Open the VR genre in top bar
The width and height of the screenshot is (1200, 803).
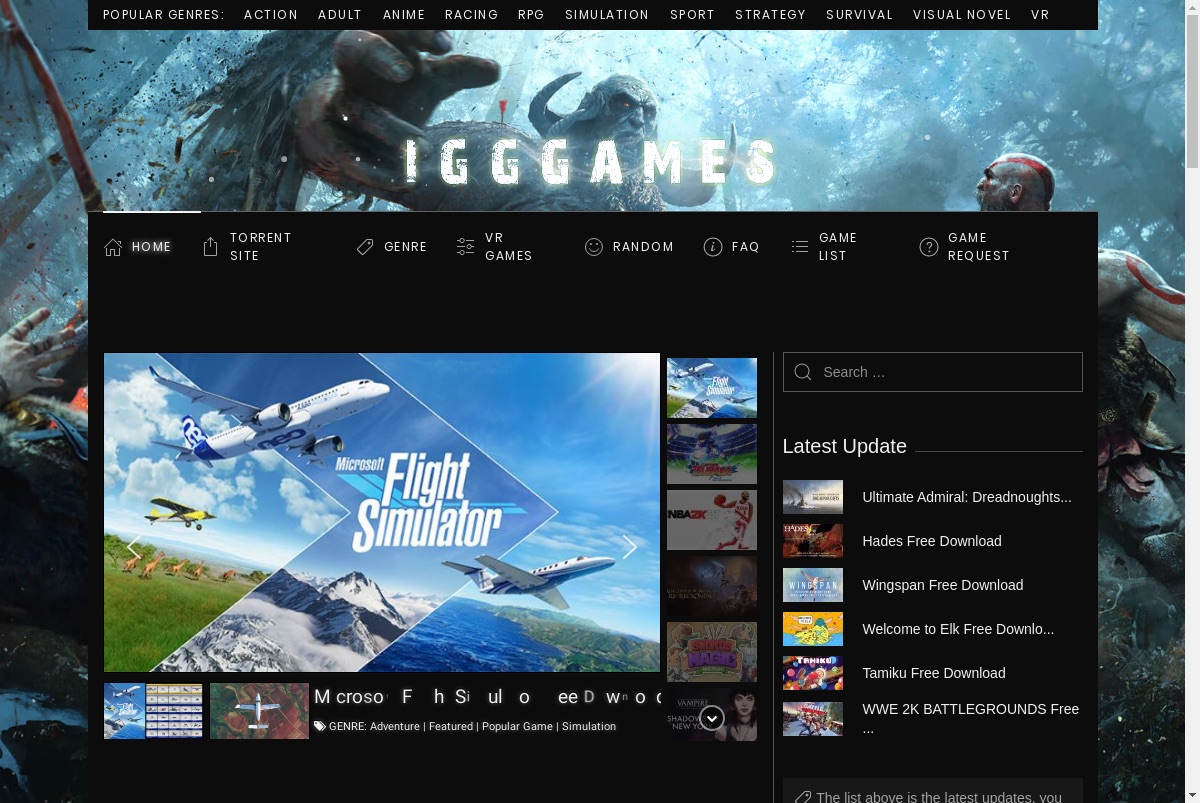point(1040,15)
